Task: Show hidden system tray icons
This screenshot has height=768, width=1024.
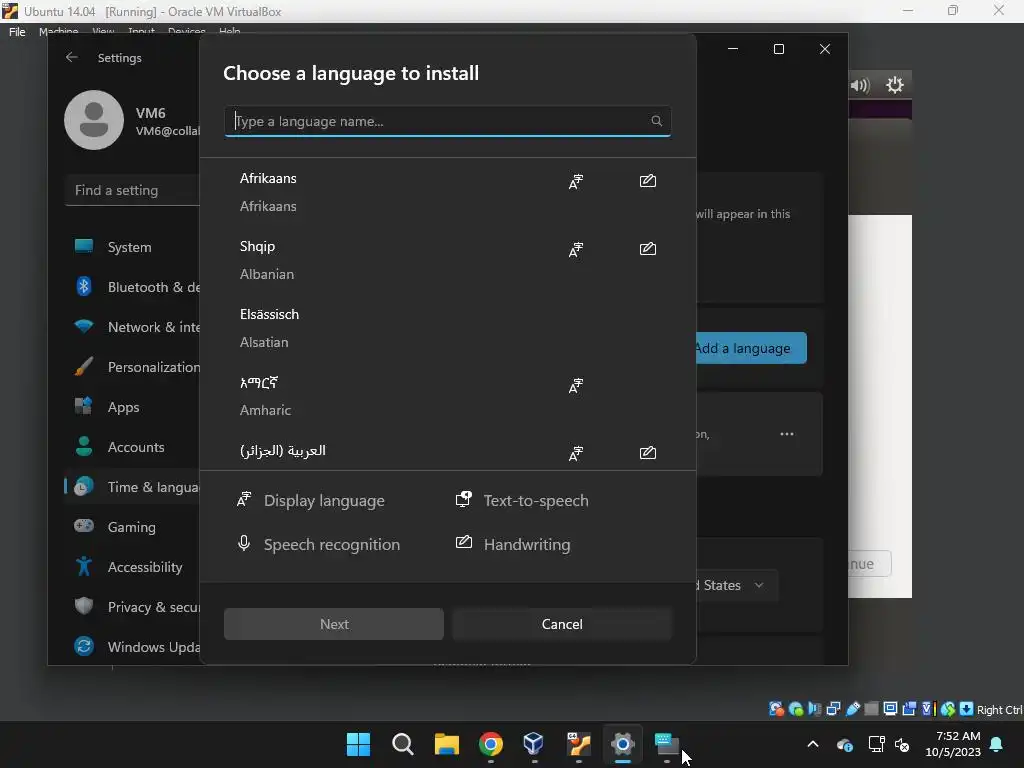Action: point(813,744)
